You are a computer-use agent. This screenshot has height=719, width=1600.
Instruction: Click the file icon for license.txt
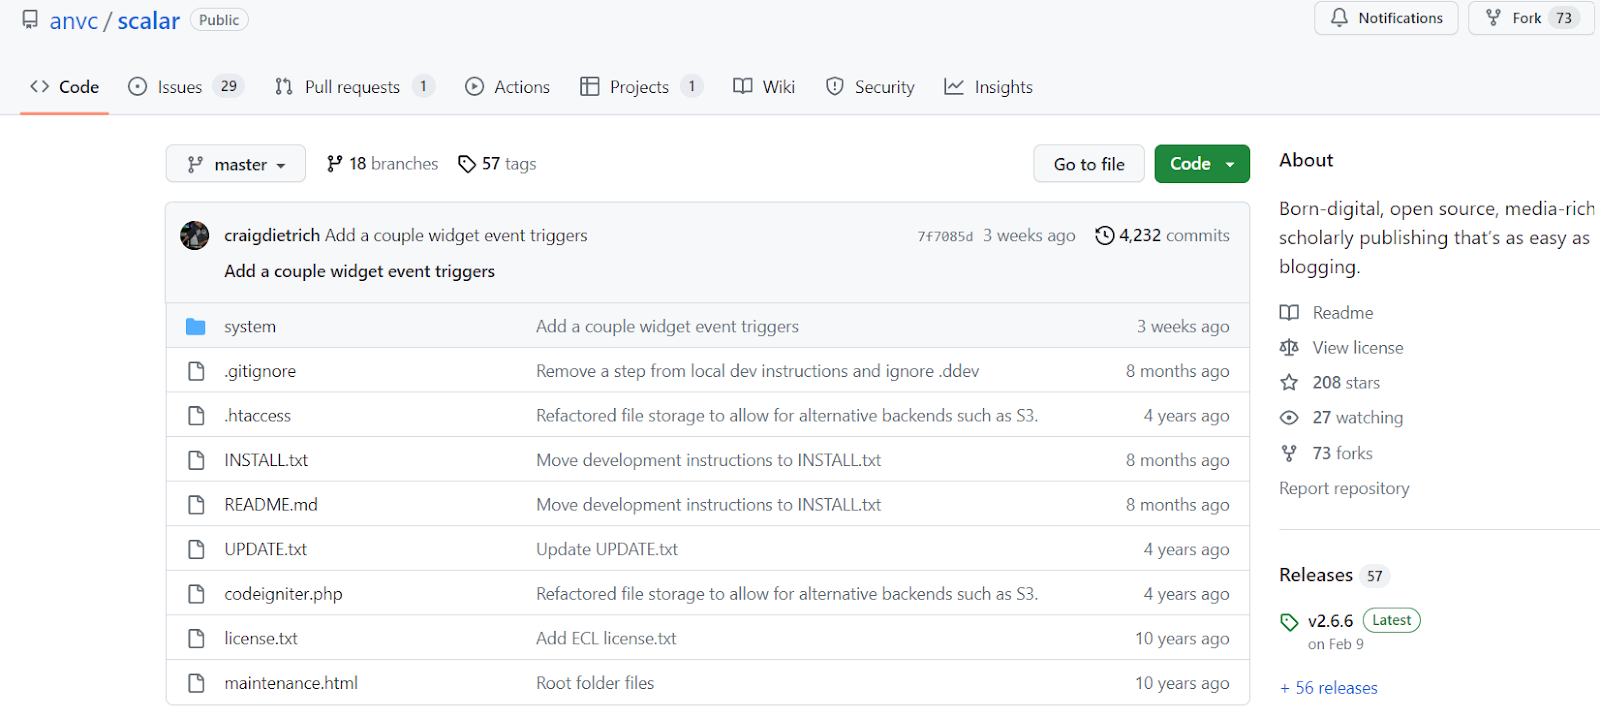[x=196, y=638]
